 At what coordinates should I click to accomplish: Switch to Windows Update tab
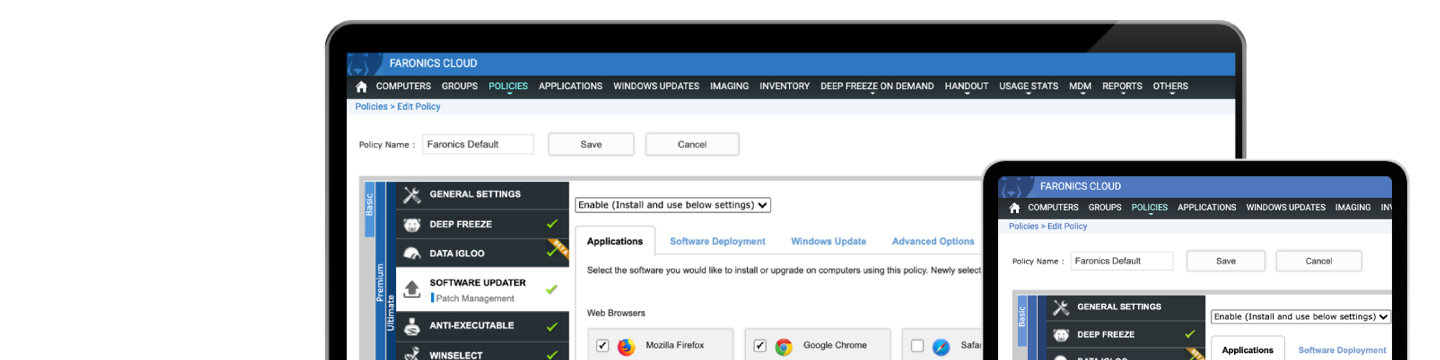coord(828,241)
